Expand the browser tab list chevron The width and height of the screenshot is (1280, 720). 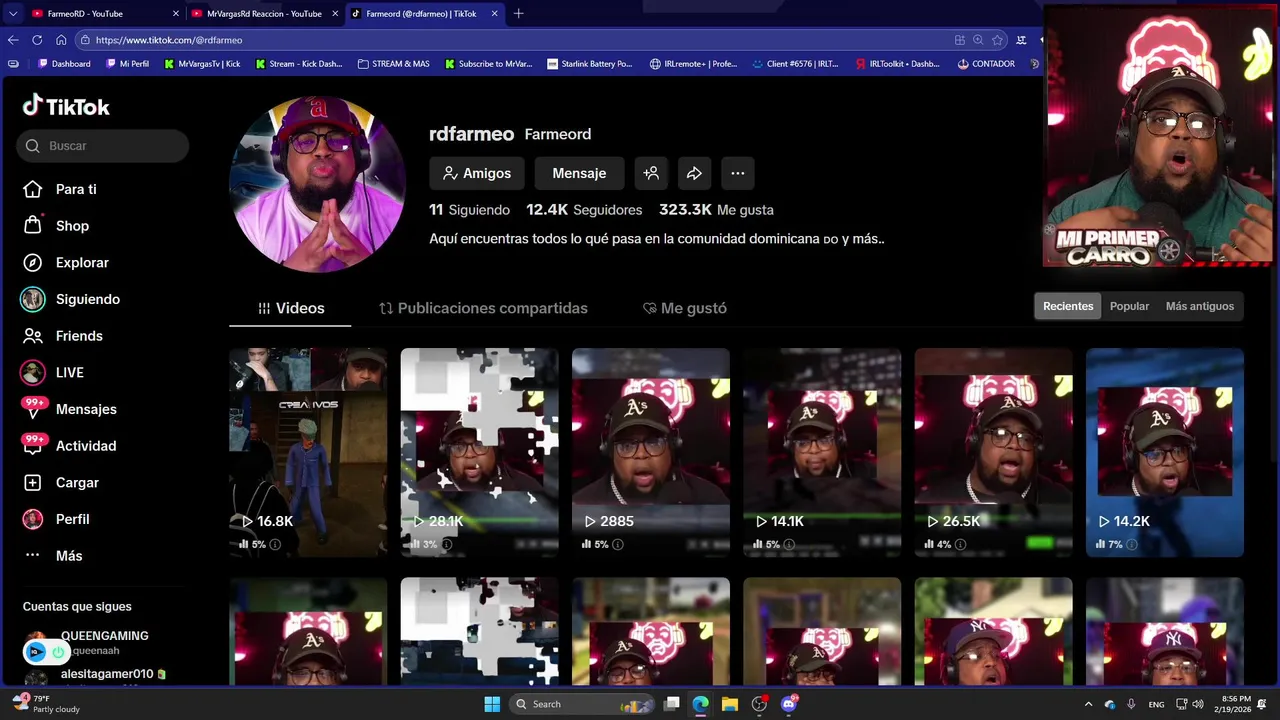(12, 14)
